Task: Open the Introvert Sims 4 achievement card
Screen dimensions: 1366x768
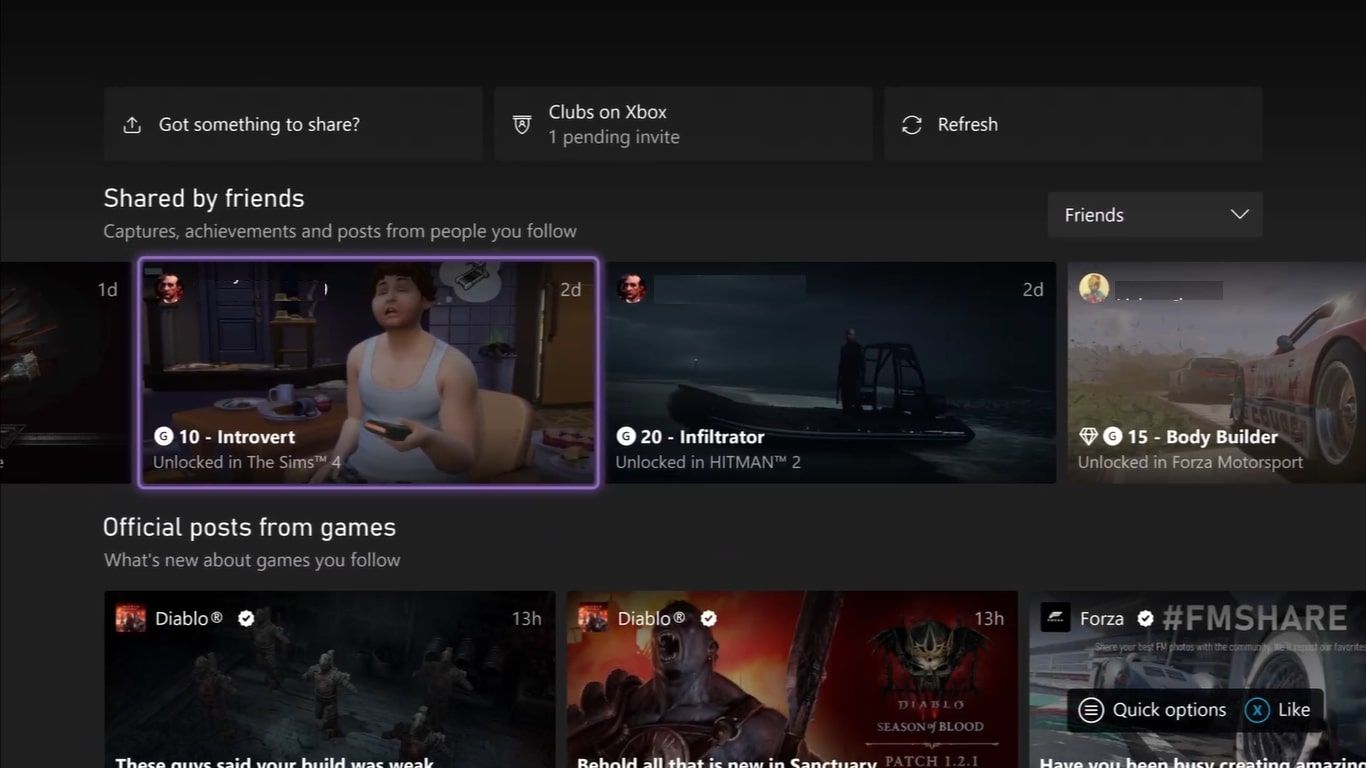Action: (369, 372)
